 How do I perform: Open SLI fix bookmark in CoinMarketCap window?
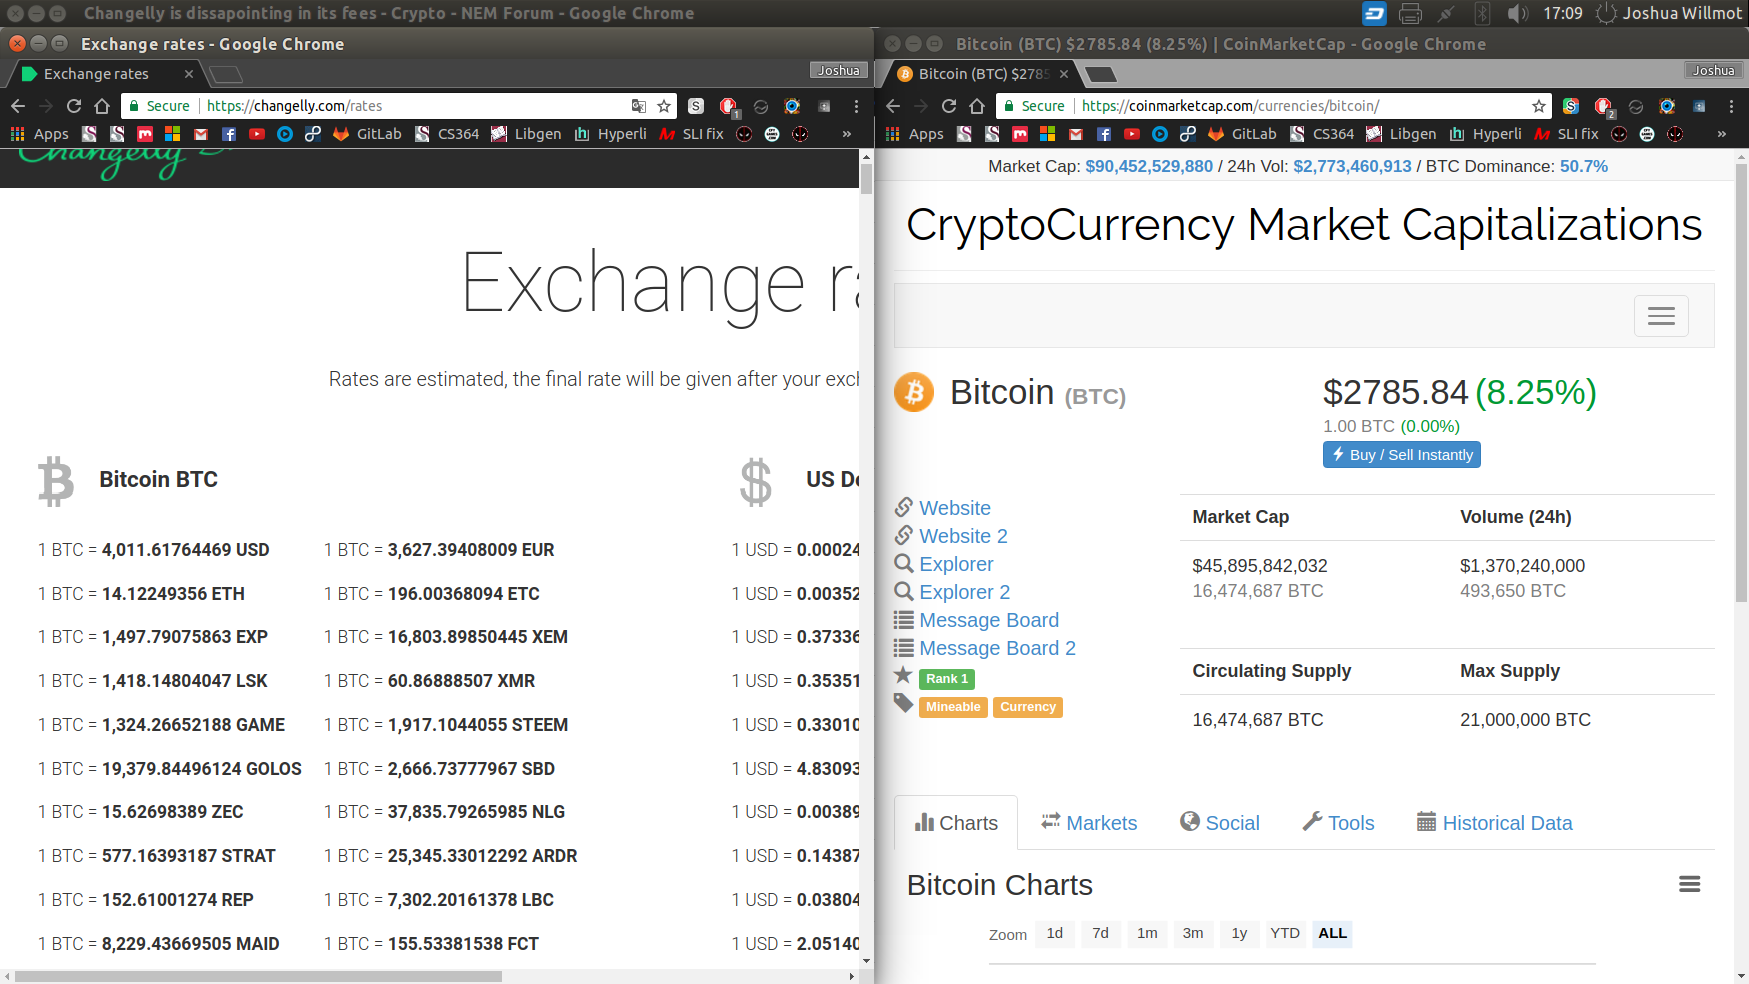[1566, 134]
